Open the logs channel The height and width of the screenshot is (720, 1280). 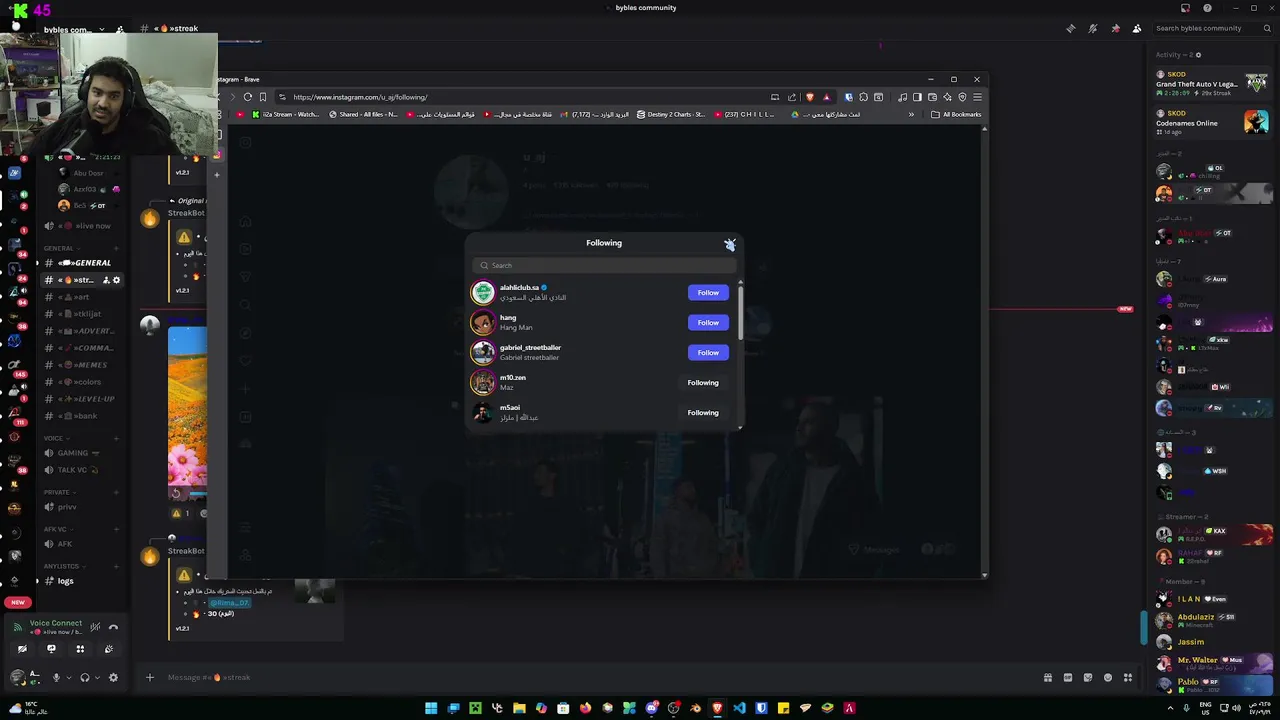click(82, 581)
